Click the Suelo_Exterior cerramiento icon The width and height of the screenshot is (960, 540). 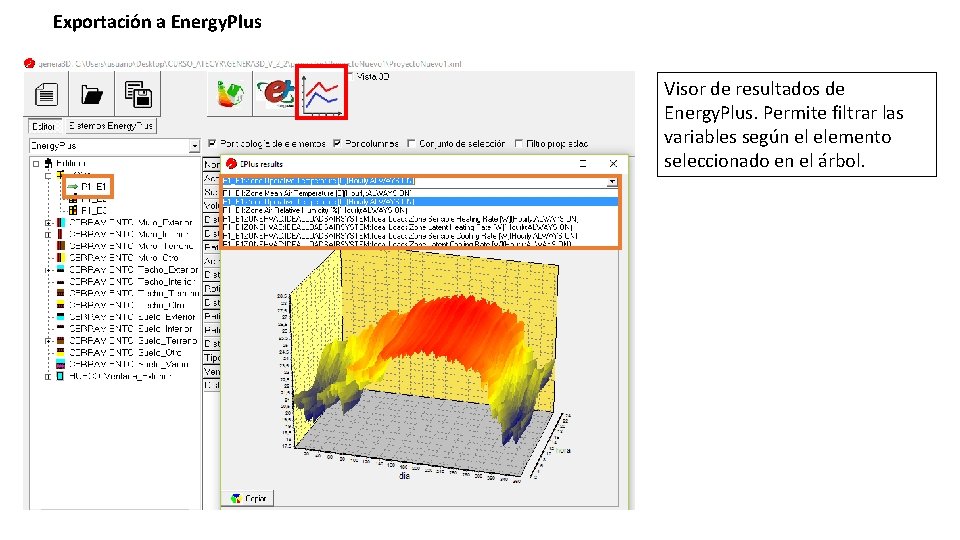pos(61,317)
